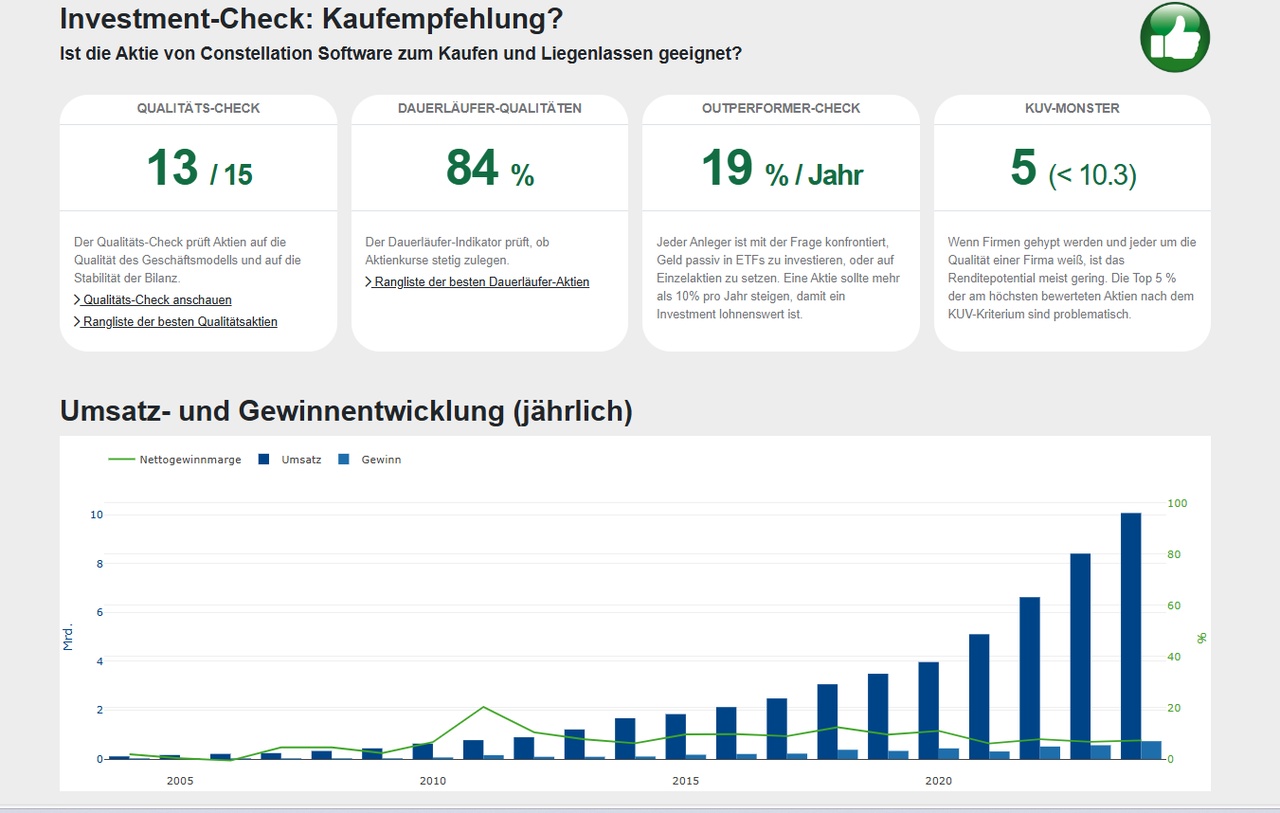Viewport: 1280px width, 813px height.
Task: Click the net margin line peak near 2011
Action: click(x=483, y=707)
